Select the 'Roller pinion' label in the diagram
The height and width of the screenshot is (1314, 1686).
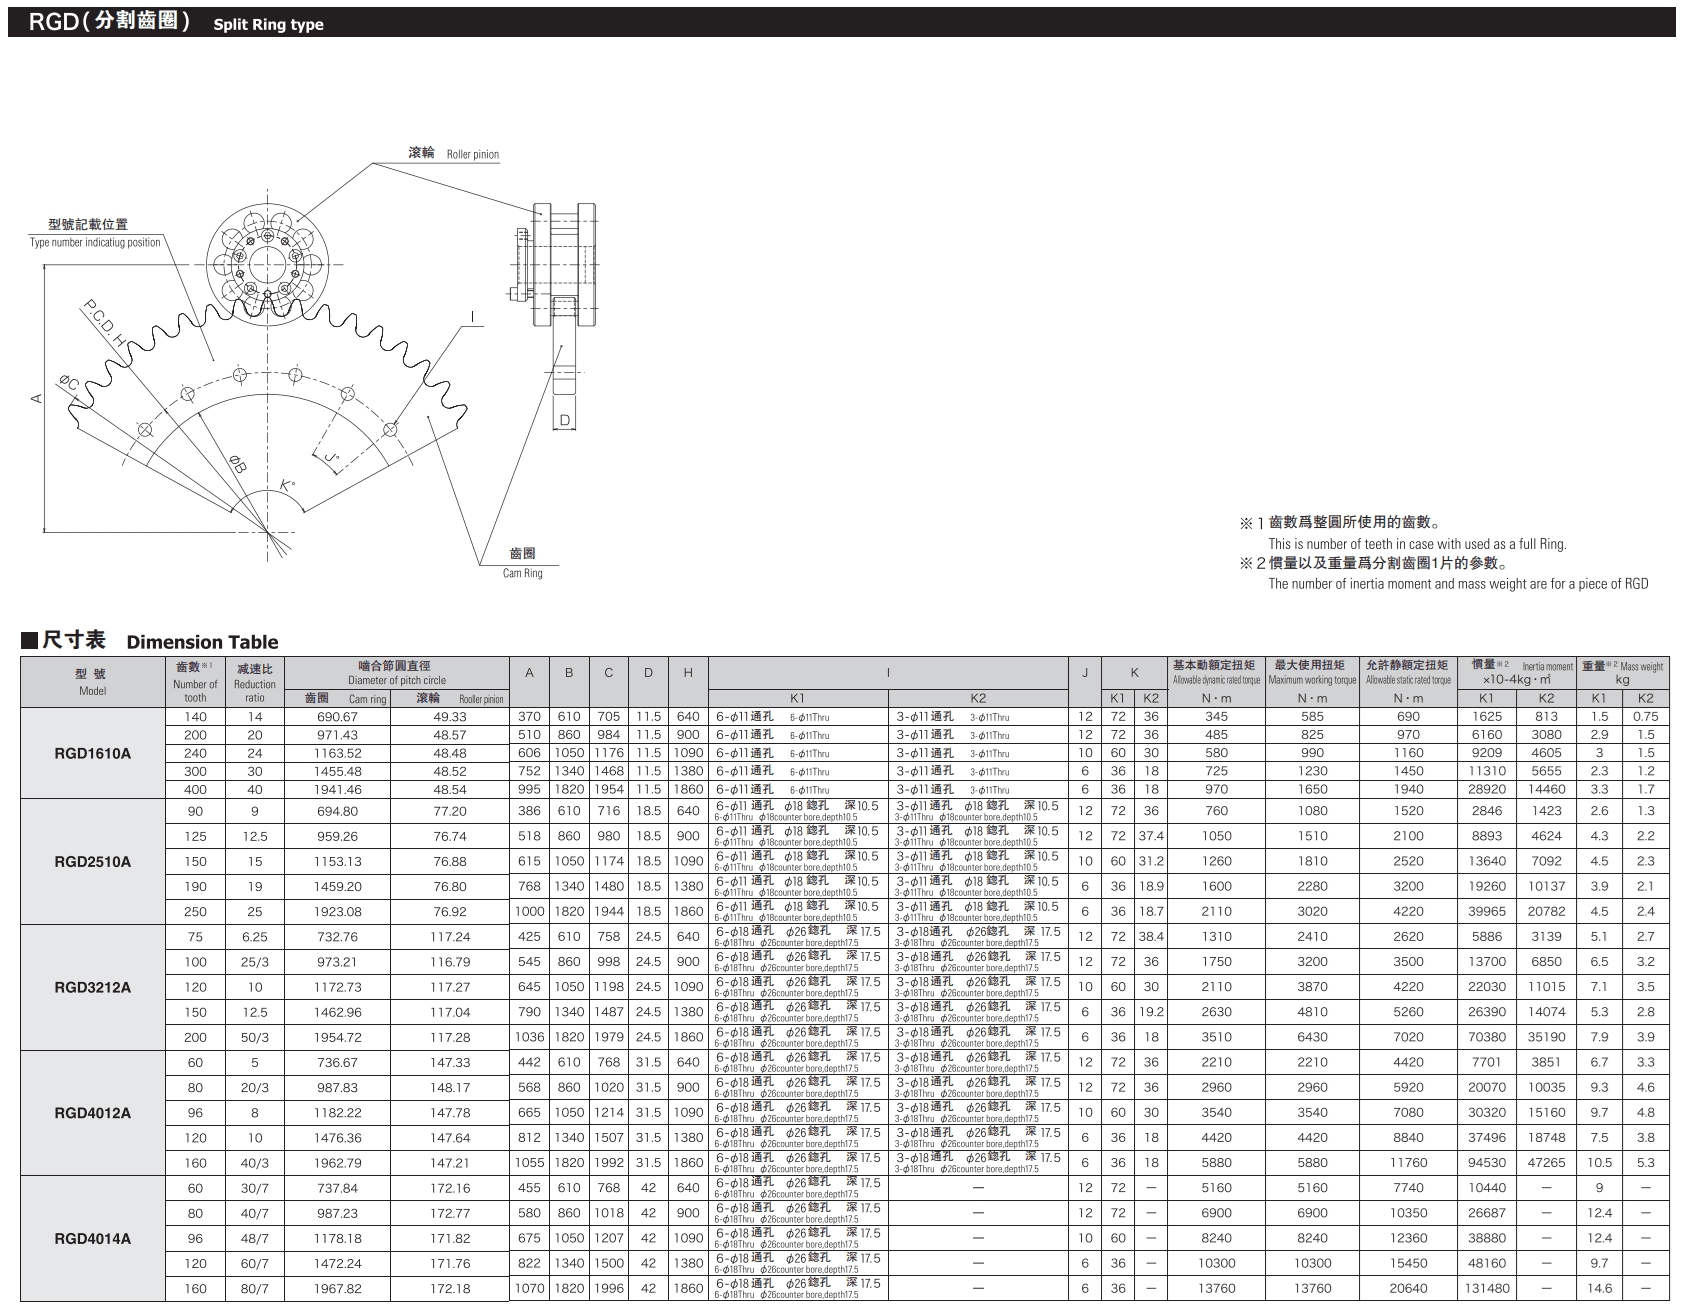[473, 155]
